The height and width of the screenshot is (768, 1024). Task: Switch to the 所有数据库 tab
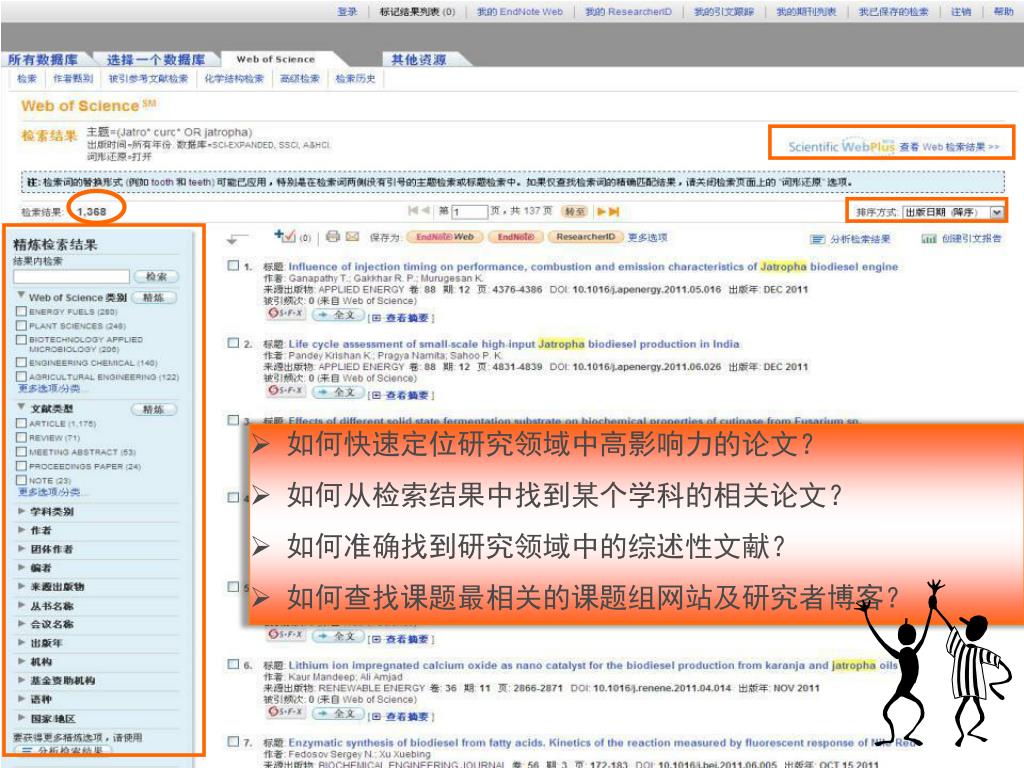coord(43,59)
